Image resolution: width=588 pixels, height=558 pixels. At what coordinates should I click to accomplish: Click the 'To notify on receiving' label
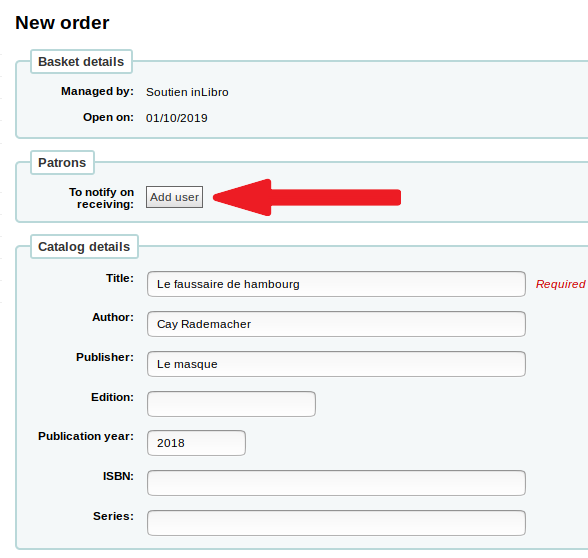(x=102, y=198)
